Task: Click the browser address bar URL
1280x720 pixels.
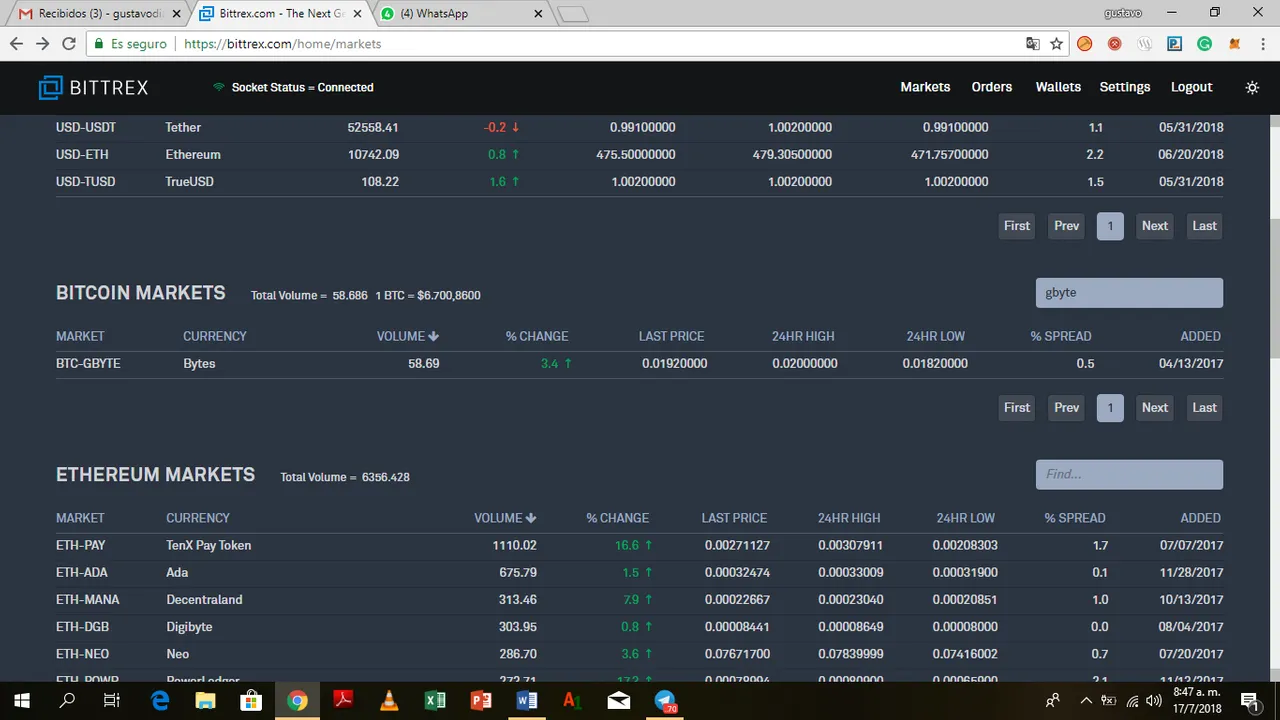Action: [283, 44]
